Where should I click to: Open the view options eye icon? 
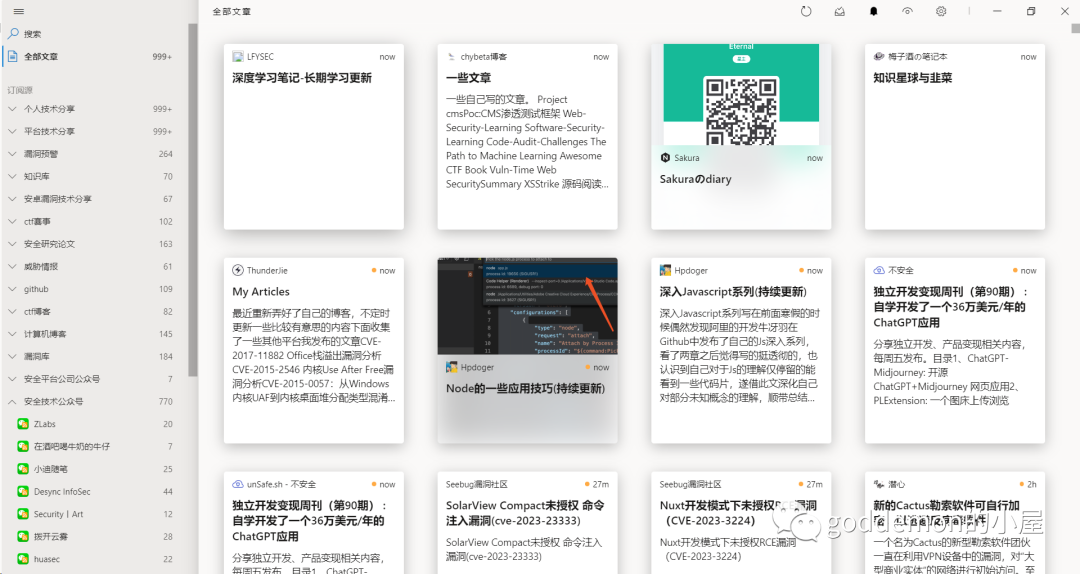(x=907, y=11)
